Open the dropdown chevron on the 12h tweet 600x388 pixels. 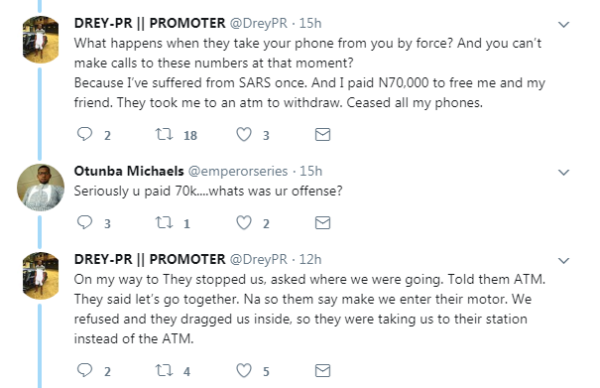564,261
